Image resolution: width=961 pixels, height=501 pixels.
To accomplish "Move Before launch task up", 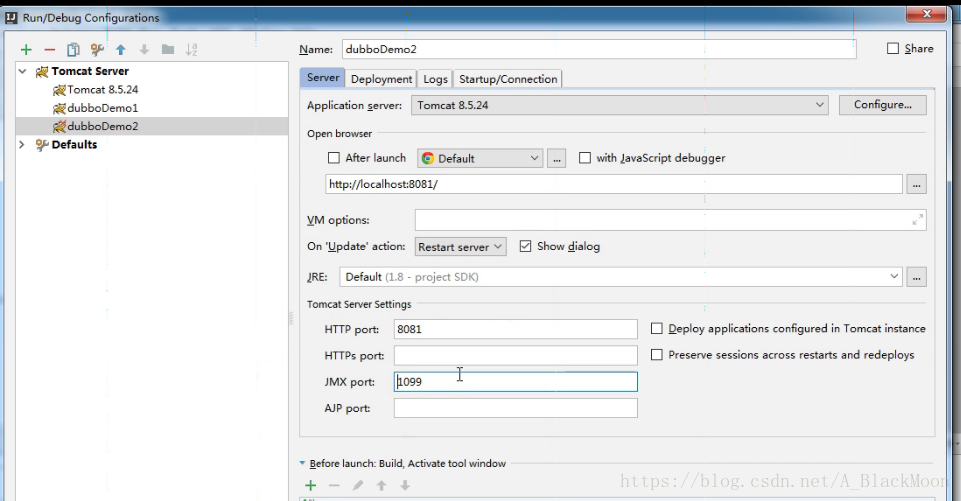I will tap(381, 486).
